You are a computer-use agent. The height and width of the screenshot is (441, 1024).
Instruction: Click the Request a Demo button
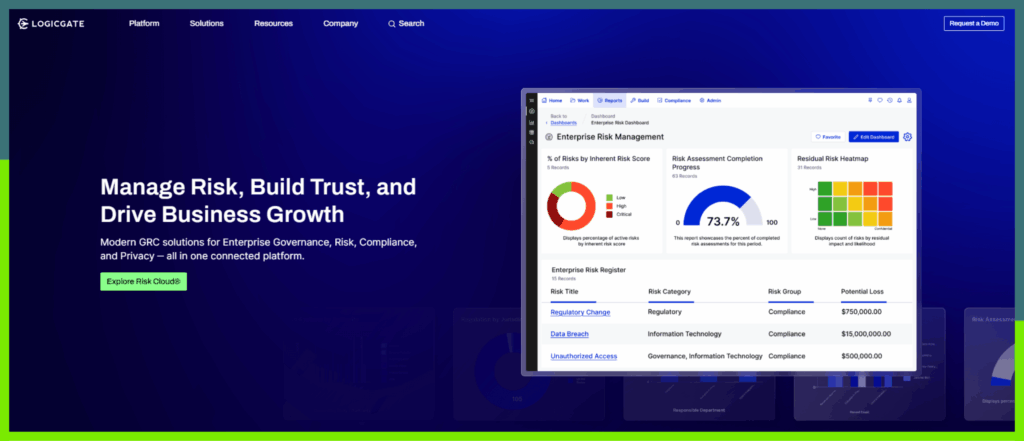(973, 24)
